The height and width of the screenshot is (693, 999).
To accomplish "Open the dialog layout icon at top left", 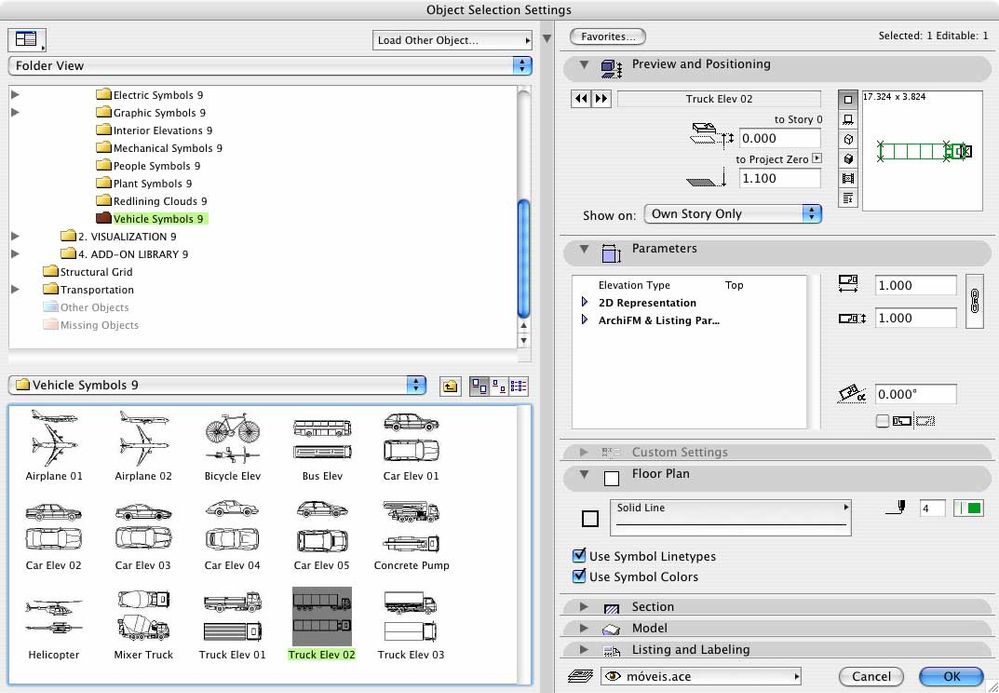I will (x=26, y=40).
